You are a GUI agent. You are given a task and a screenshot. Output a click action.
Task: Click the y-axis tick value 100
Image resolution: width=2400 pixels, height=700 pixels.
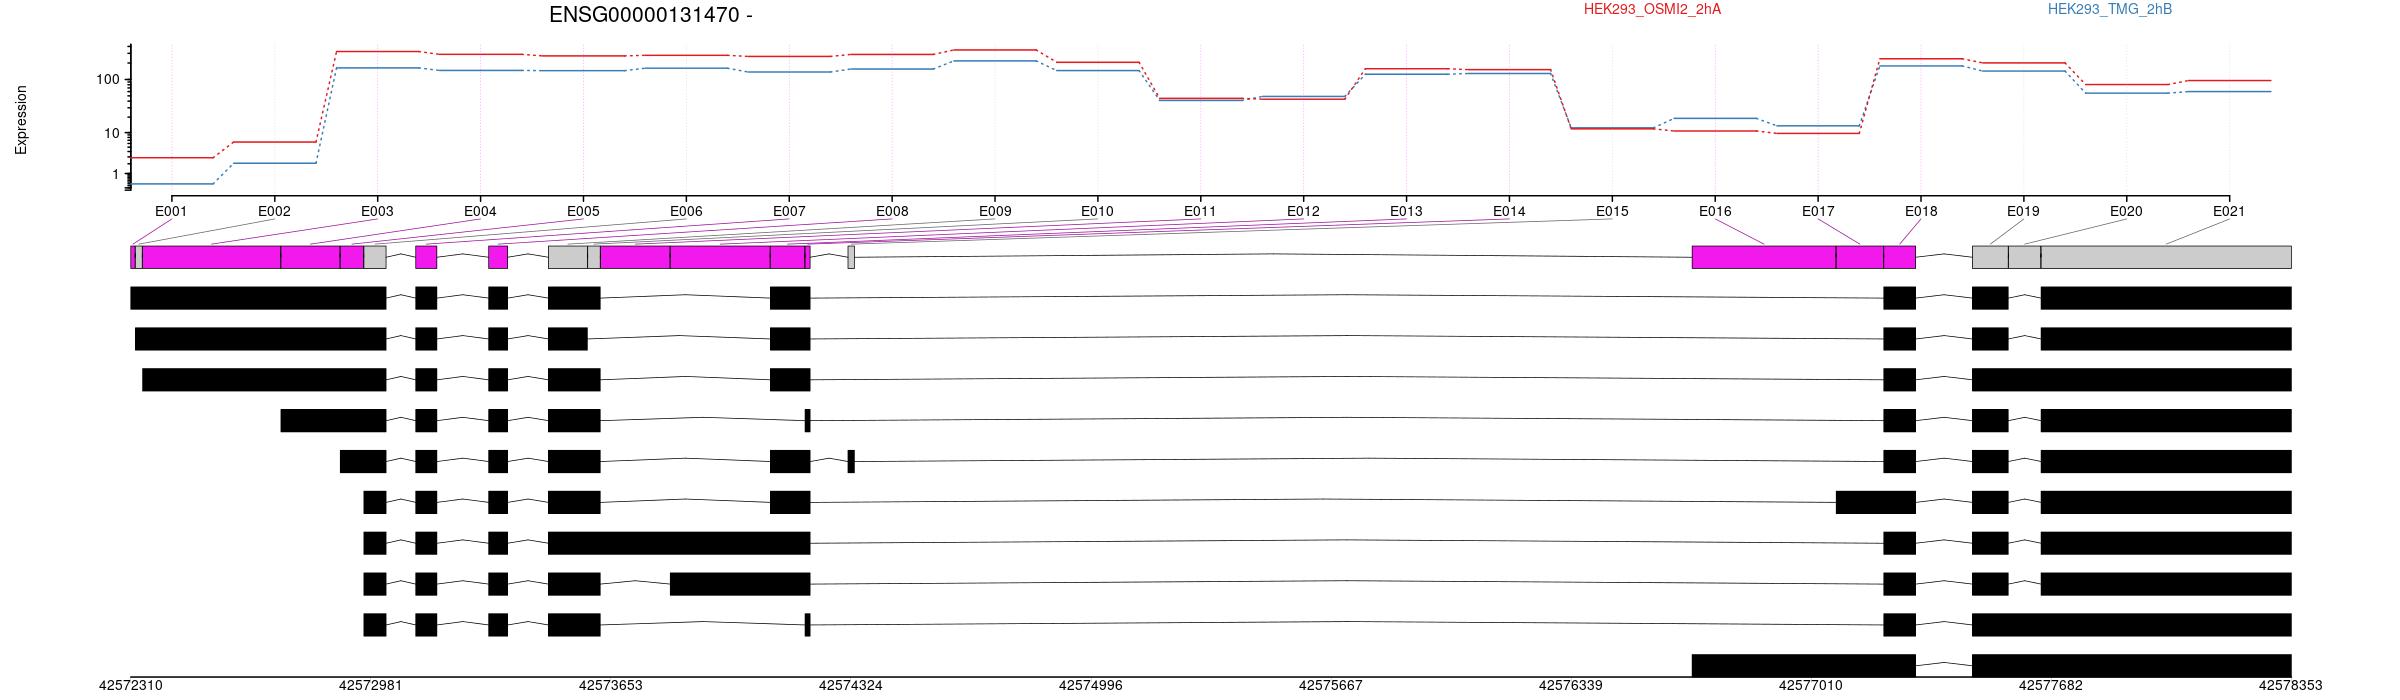(108, 80)
